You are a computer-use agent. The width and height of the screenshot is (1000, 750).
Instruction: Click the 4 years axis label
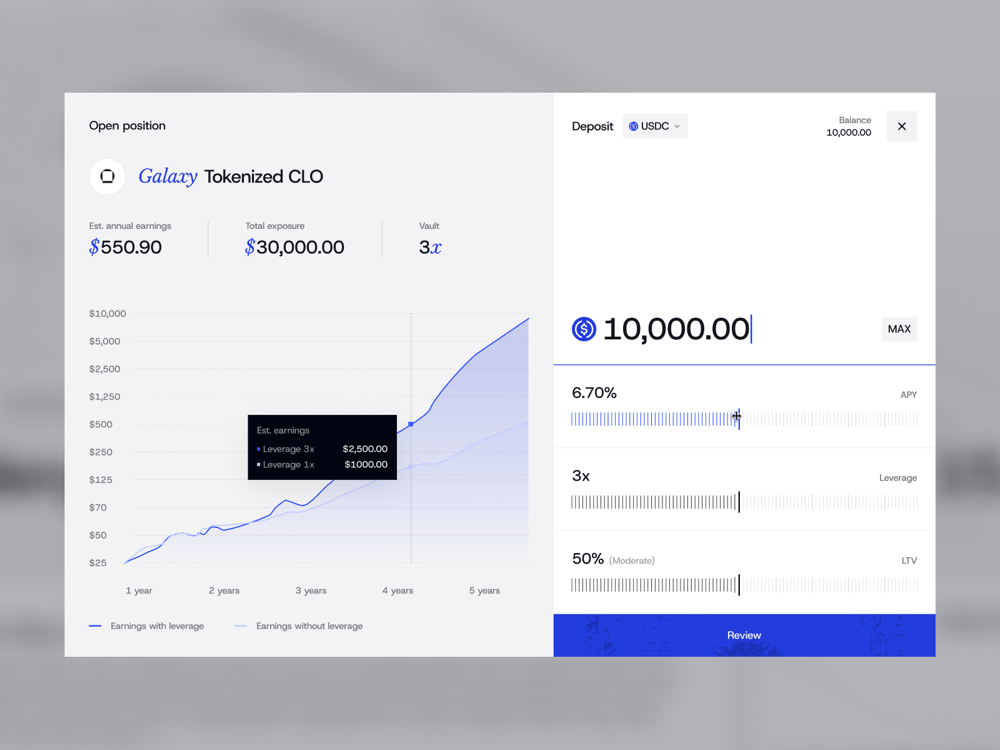(398, 591)
